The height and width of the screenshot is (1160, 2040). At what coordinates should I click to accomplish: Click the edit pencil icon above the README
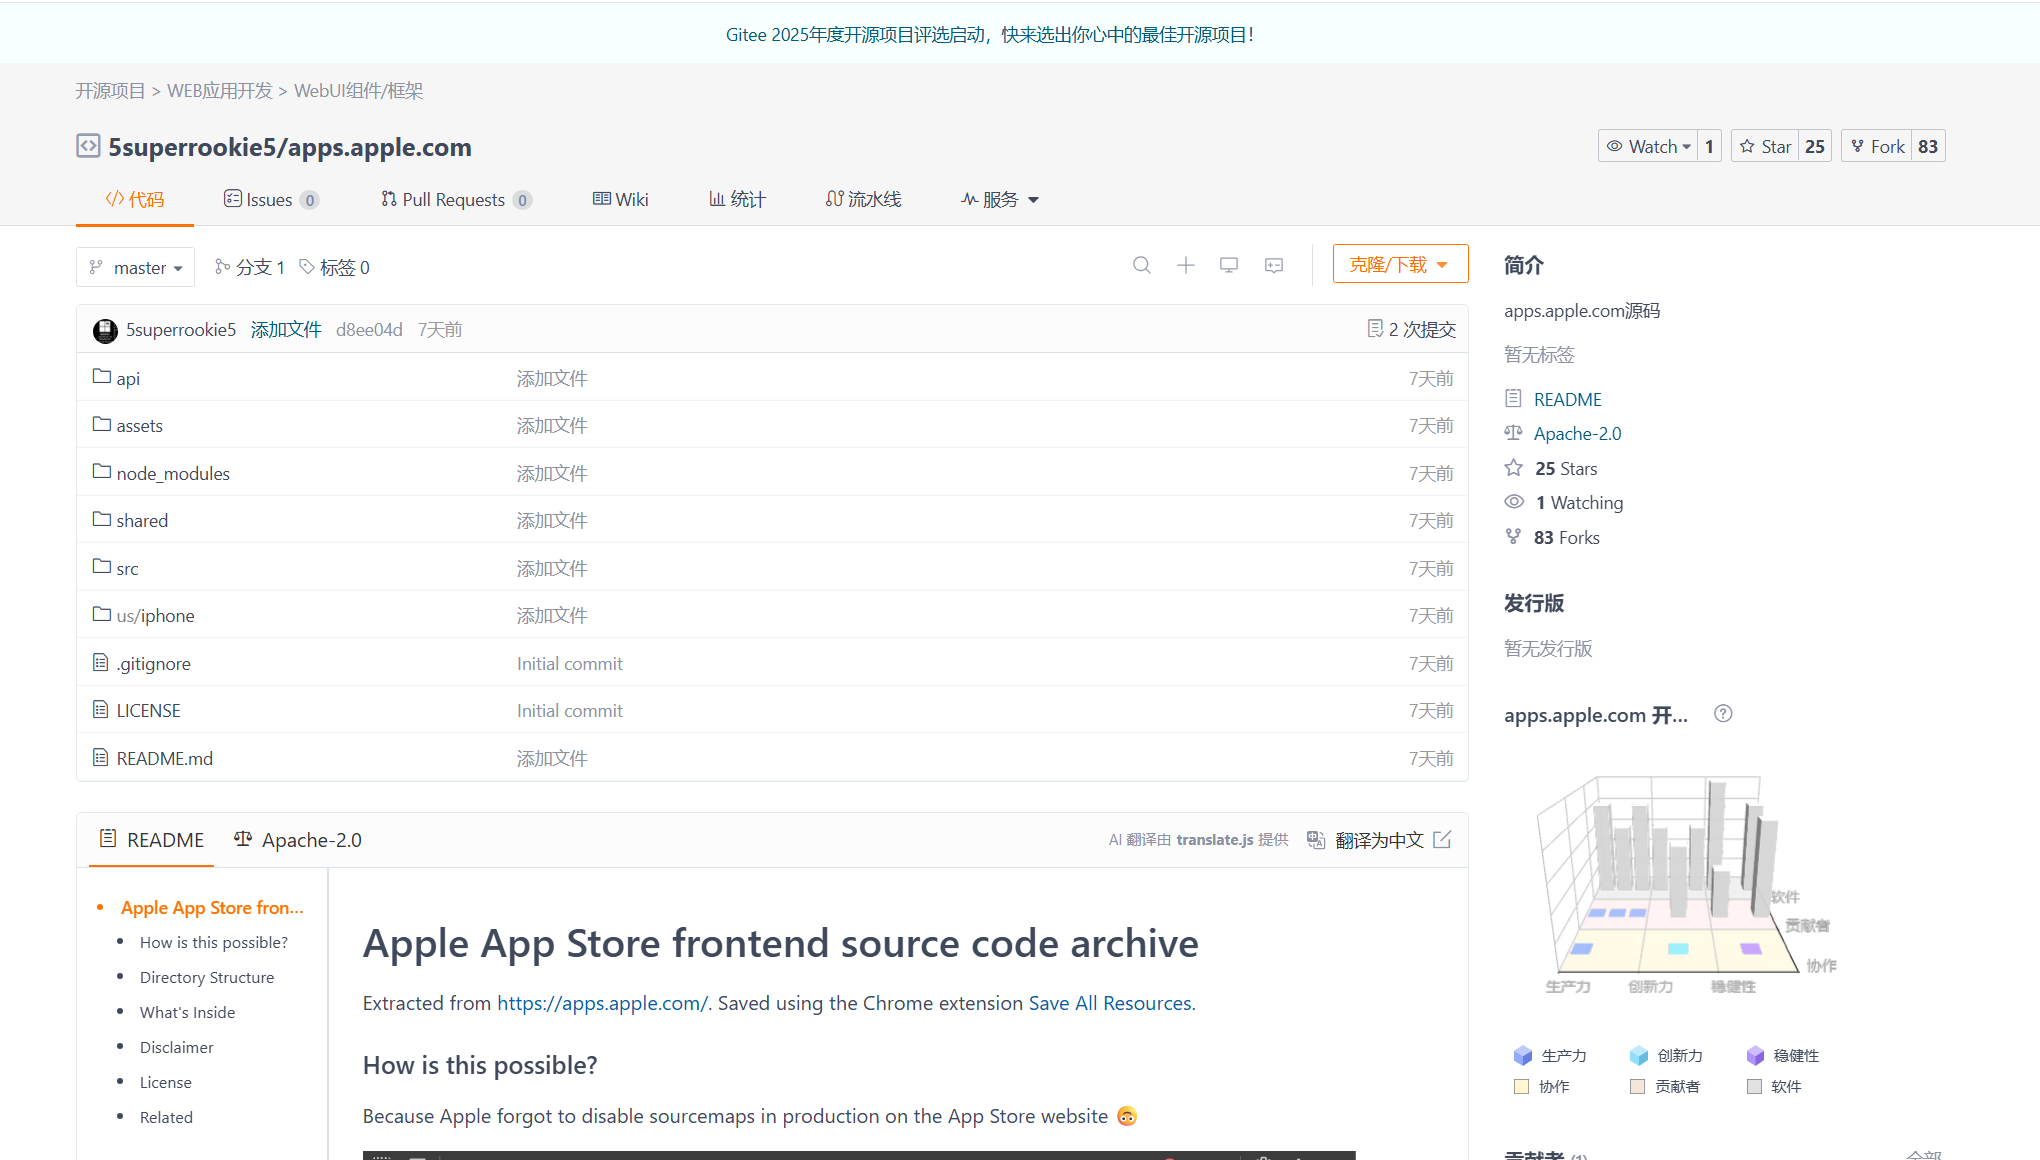[1442, 840]
